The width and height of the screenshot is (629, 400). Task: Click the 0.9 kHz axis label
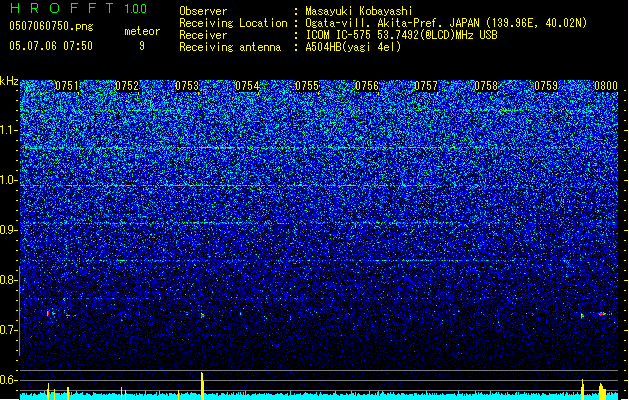[8, 230]
